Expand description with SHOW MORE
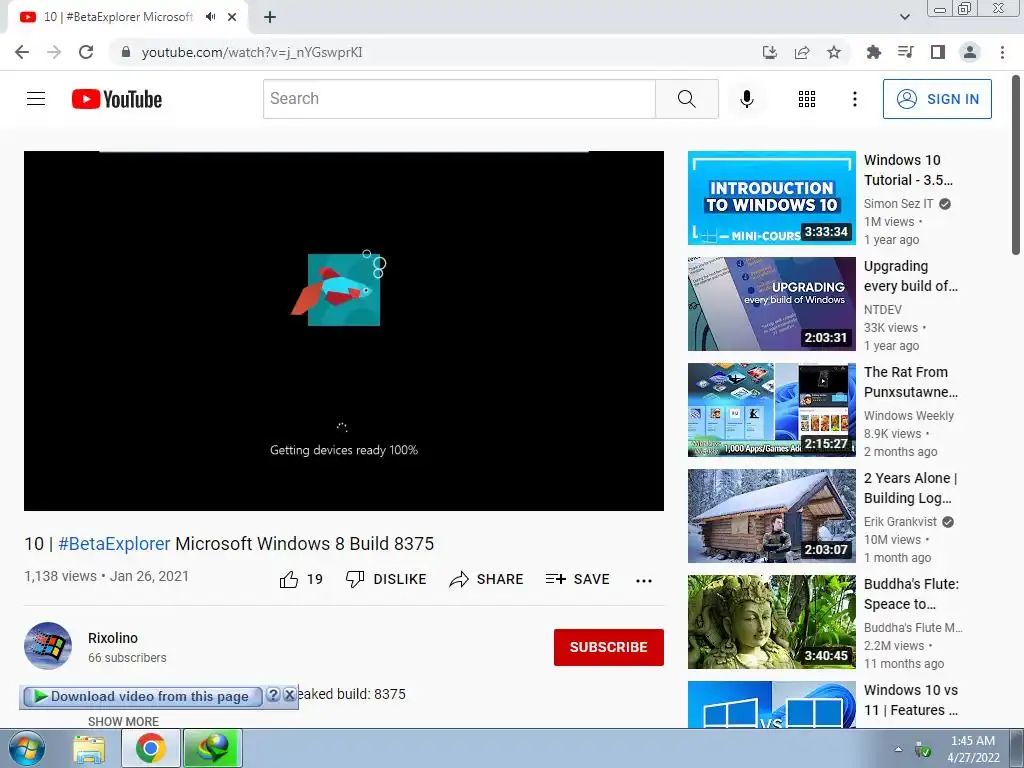Screen dimensions: 1024x768 tap(123, 722)
